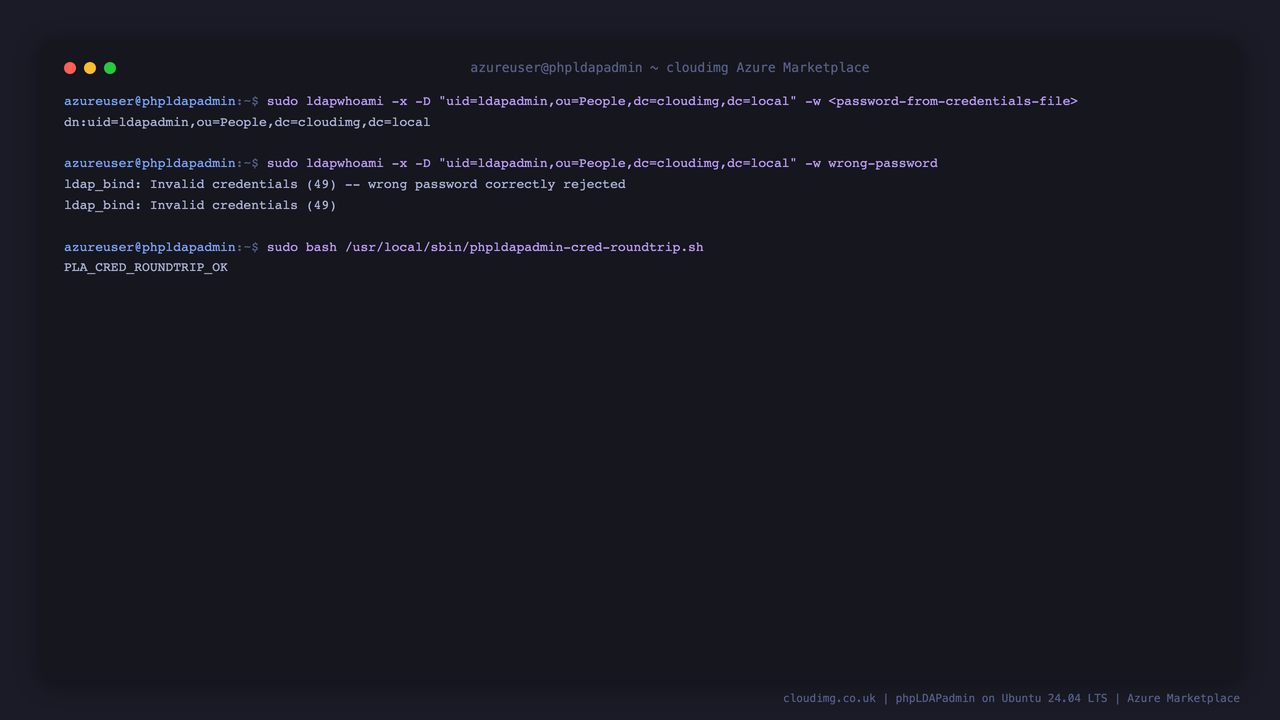Click the ldapwhoami command using wrong-password
1280x720 pixels.
click(x=602, y=163)
